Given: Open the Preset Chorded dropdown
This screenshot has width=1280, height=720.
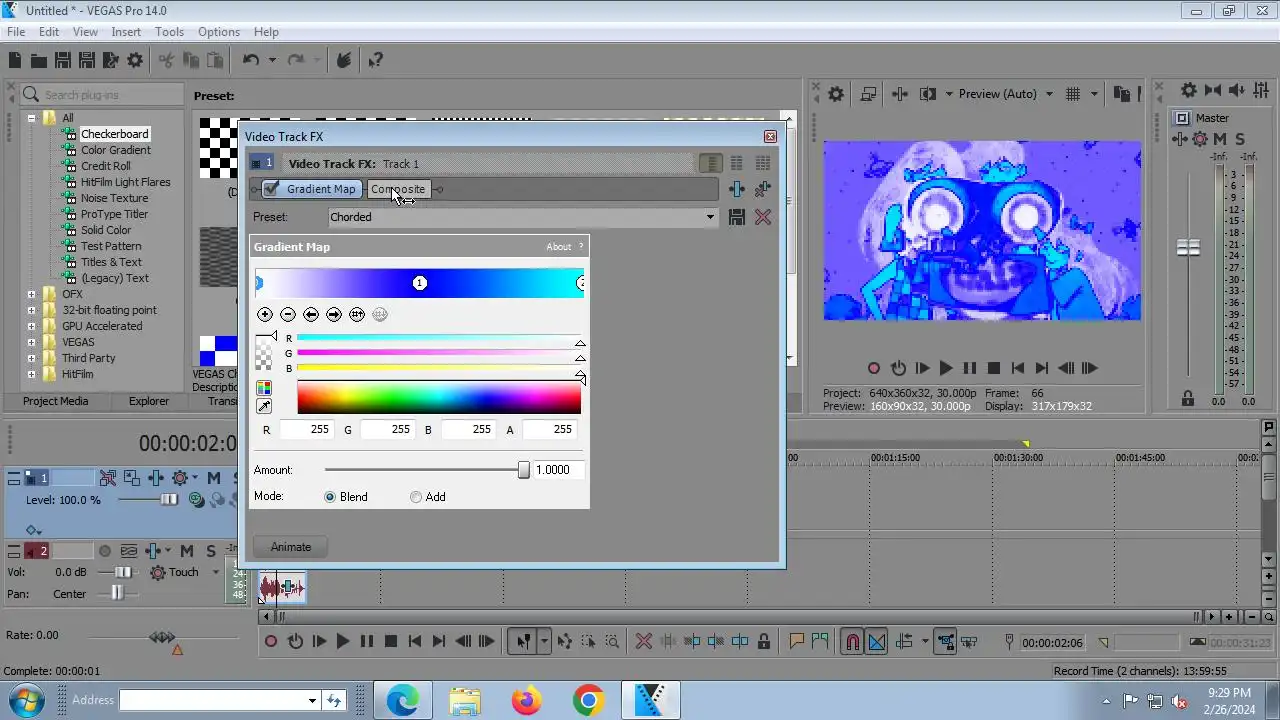Looking at the screenshot, I should (710, 217).
